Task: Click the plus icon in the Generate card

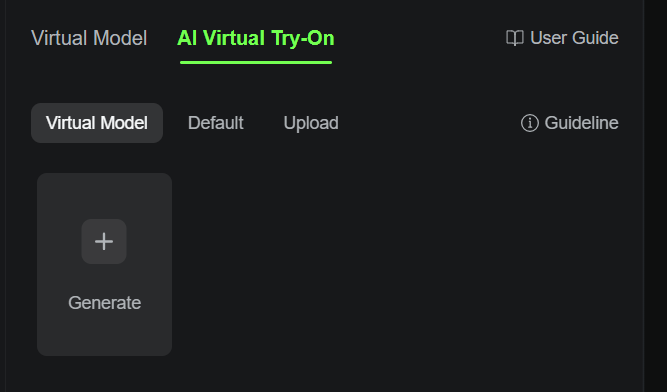Action: pyautogui.click(x=104, y=241)
